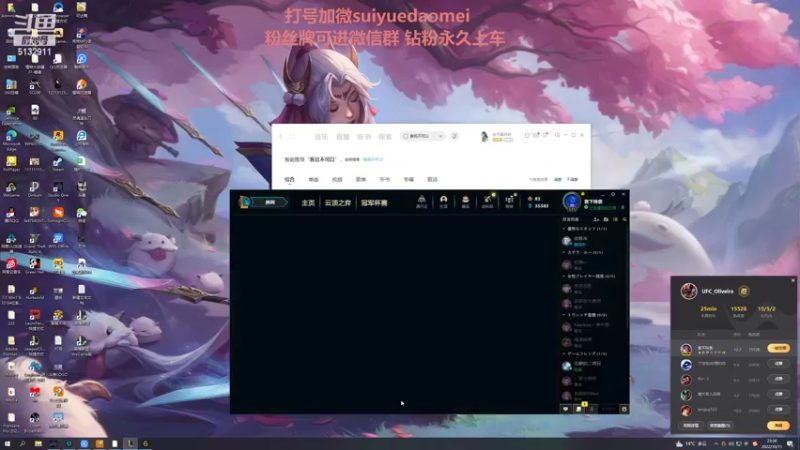
Task: Select 音乐 tab in music player
Action: click(x=321, y=137)
